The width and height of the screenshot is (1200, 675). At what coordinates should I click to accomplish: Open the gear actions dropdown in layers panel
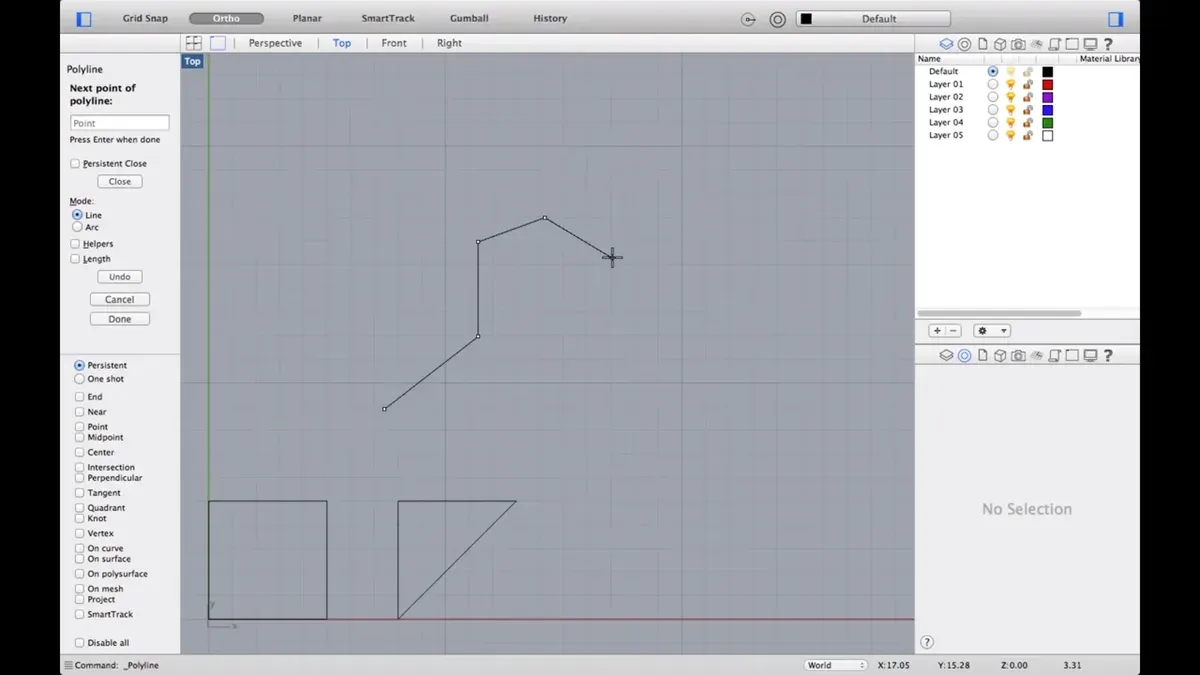(x=992, y=331)
